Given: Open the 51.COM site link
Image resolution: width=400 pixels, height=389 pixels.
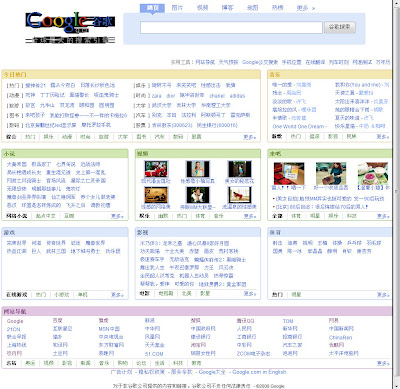Looking at the screenshot, I should pyautogui.click(x=154, y=354).
